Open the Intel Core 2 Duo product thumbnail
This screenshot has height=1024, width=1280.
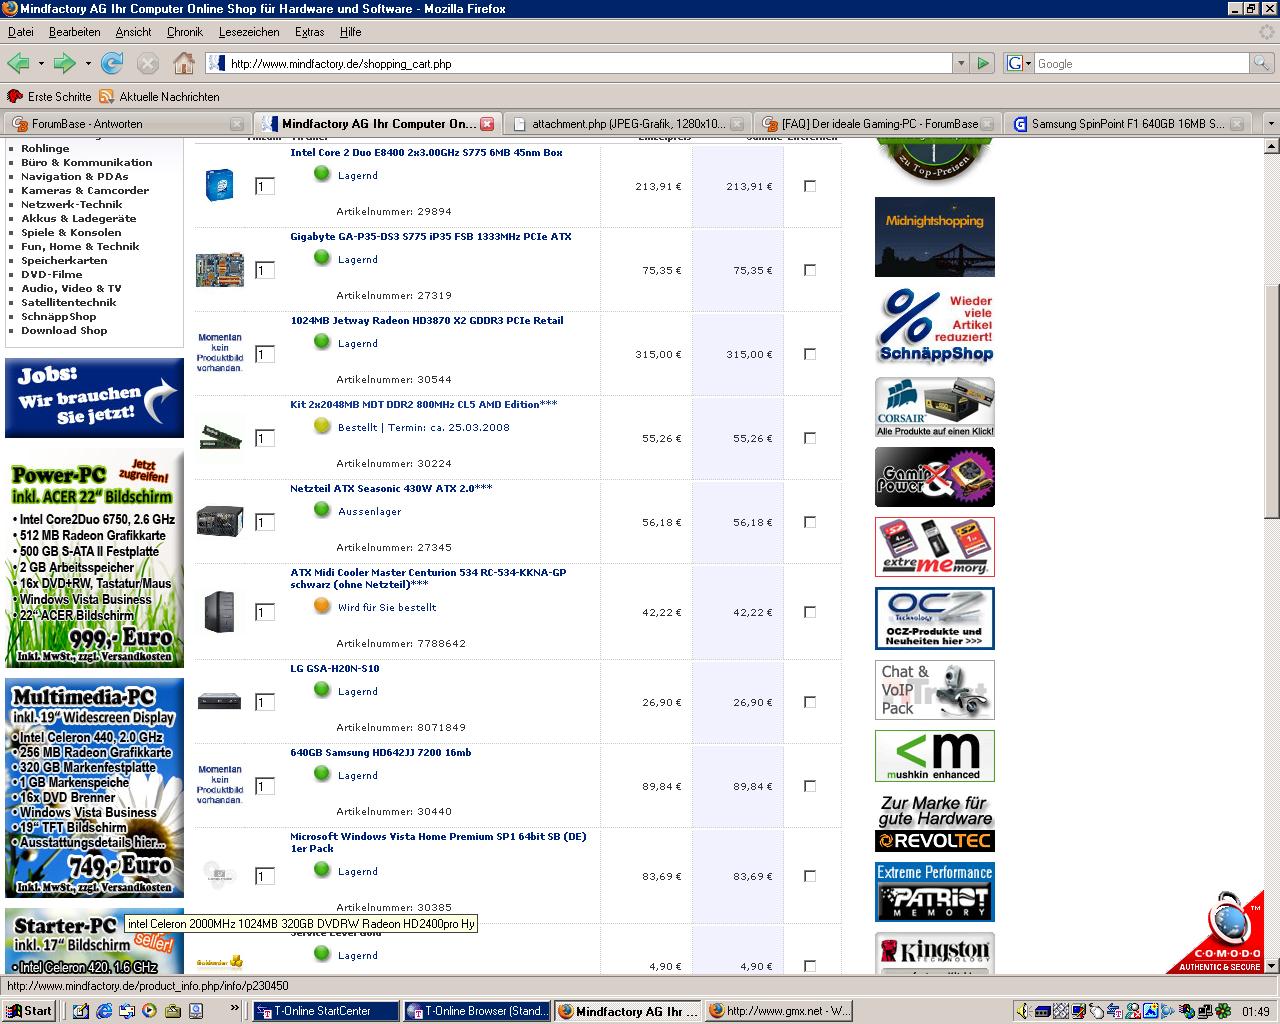click(219, 186)
